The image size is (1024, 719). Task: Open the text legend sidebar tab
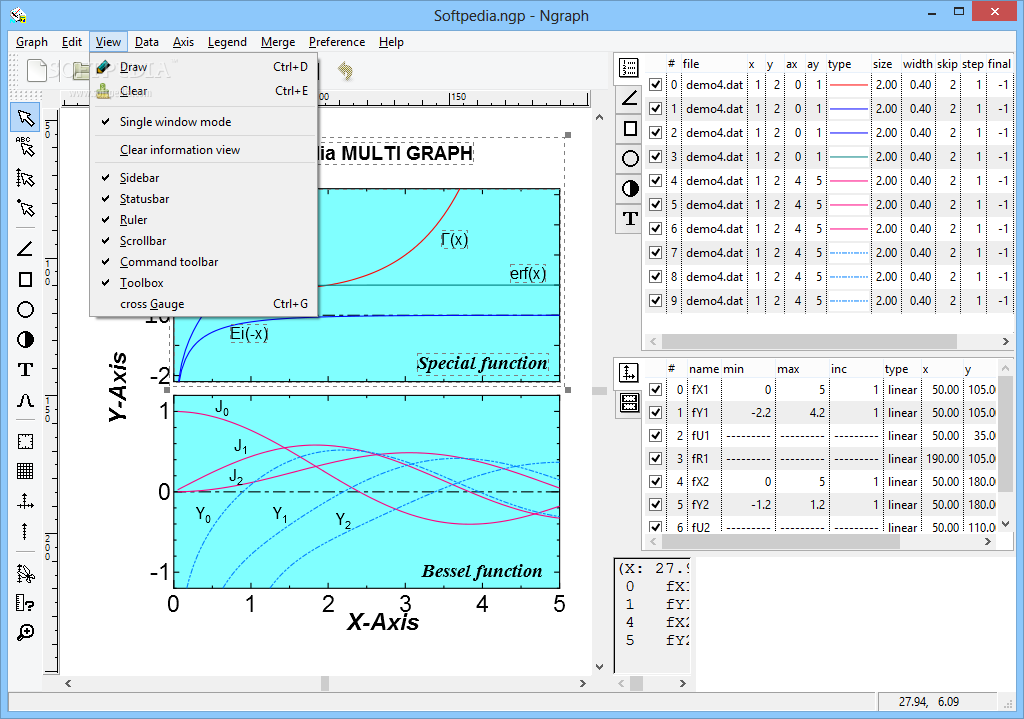630,219
